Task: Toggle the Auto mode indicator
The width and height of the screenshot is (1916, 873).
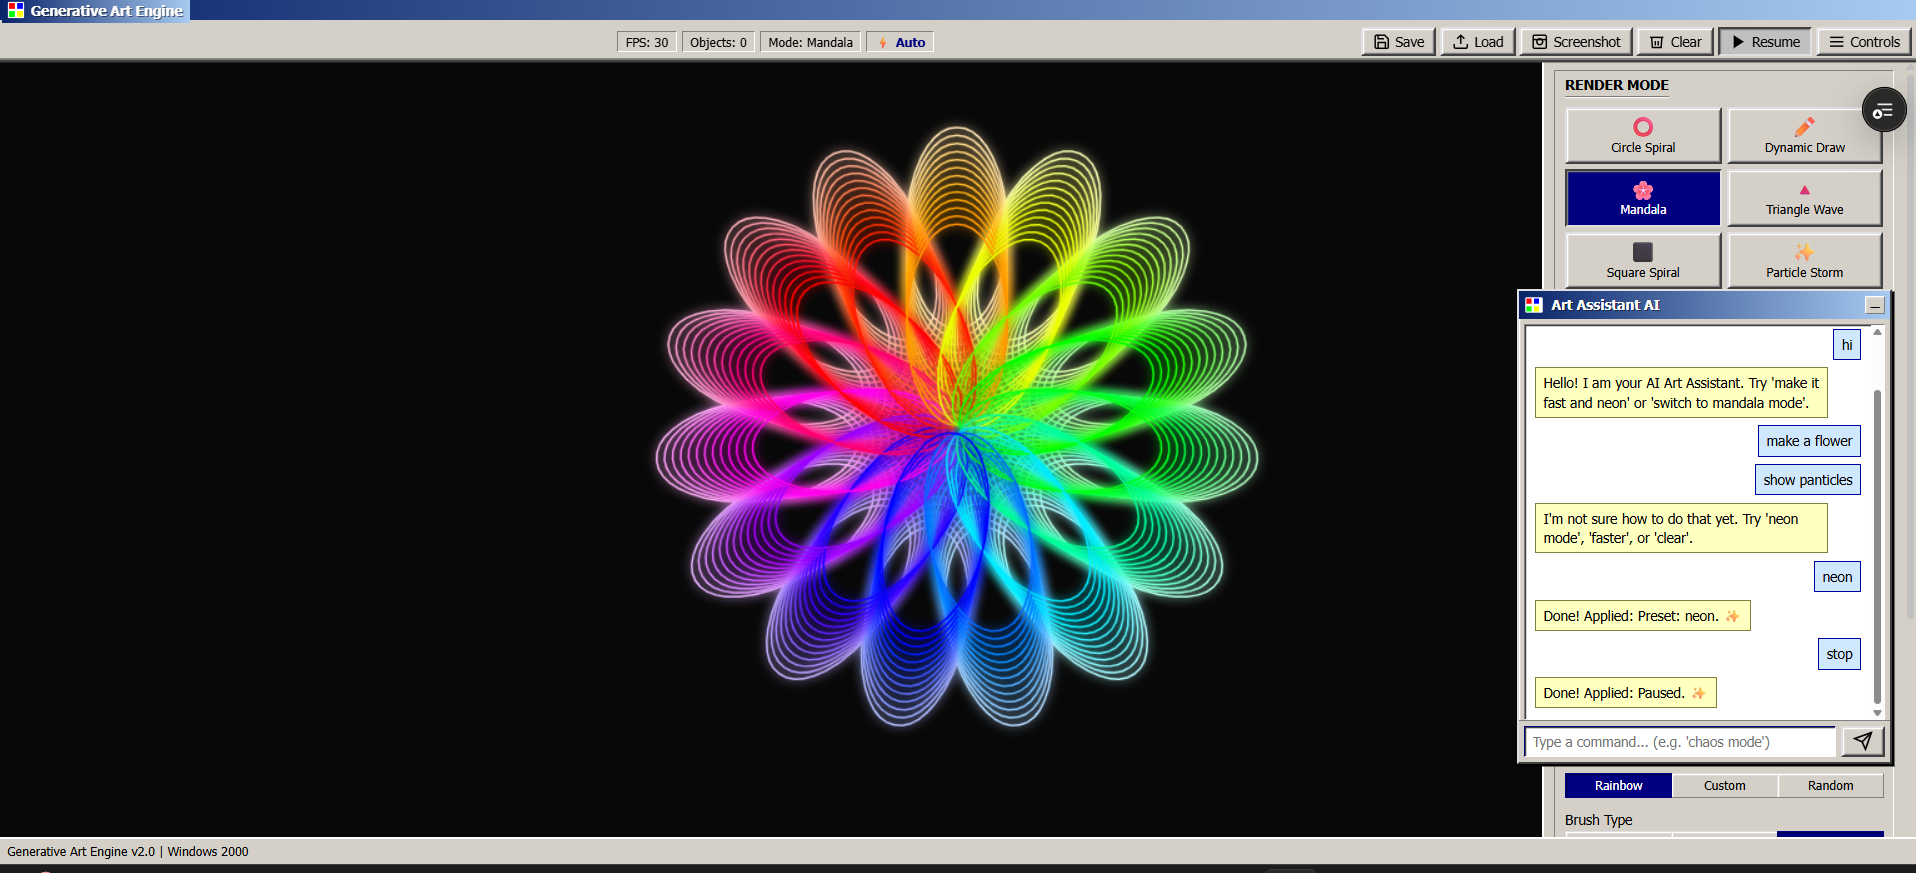Action: coord(900,42)
